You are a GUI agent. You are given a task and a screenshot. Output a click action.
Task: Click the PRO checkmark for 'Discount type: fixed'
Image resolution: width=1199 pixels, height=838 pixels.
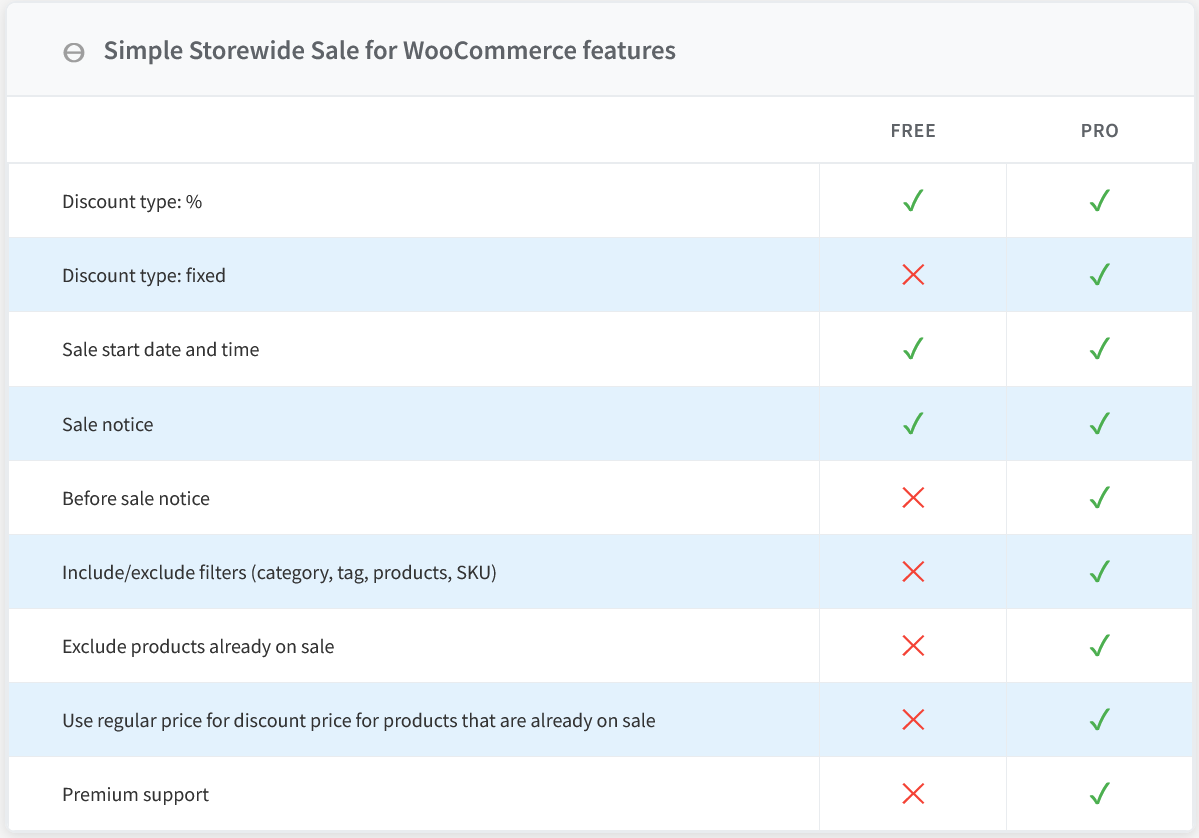click(1099, 275)
